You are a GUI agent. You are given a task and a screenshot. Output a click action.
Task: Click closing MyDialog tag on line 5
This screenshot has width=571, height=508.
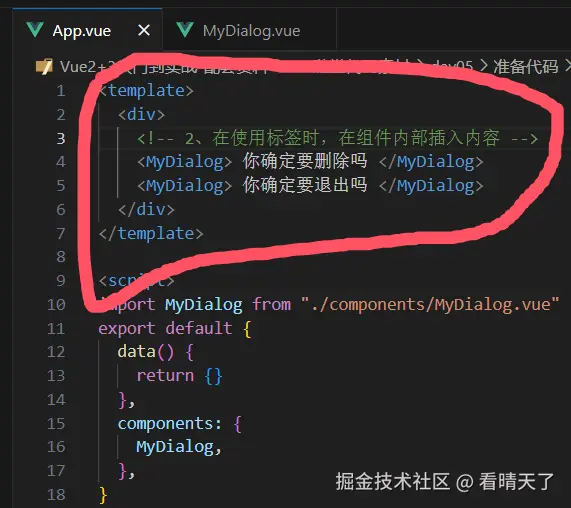tap(431, 186)
